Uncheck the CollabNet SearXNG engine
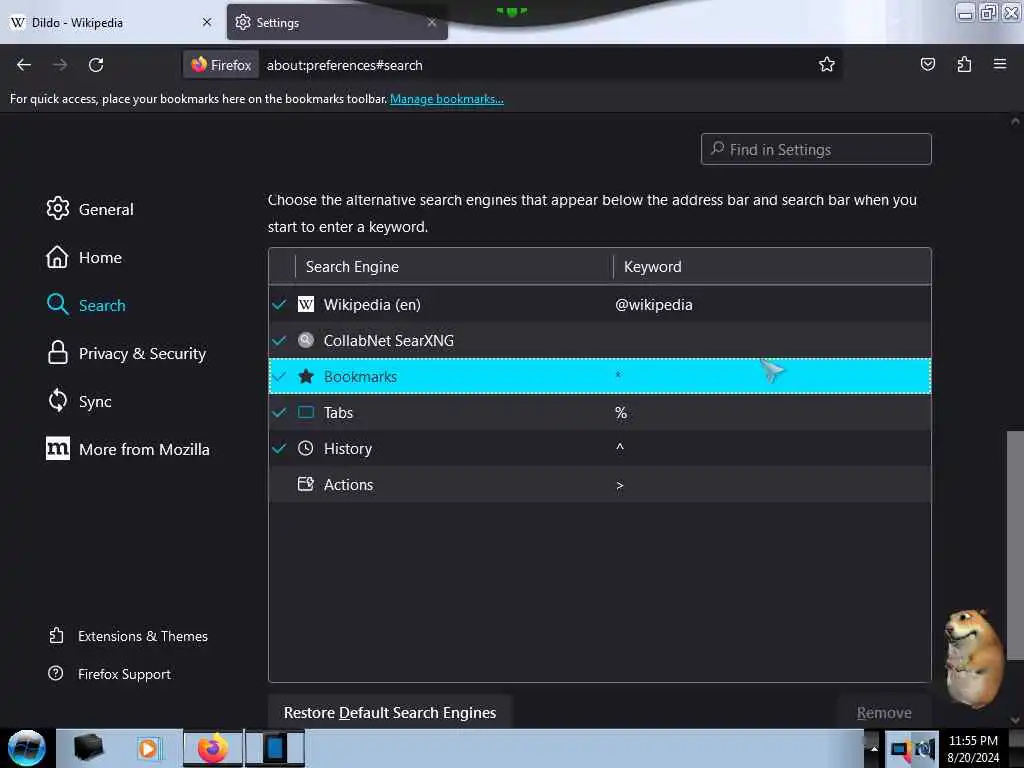The image size is (1024, 768). coord(280,340)
